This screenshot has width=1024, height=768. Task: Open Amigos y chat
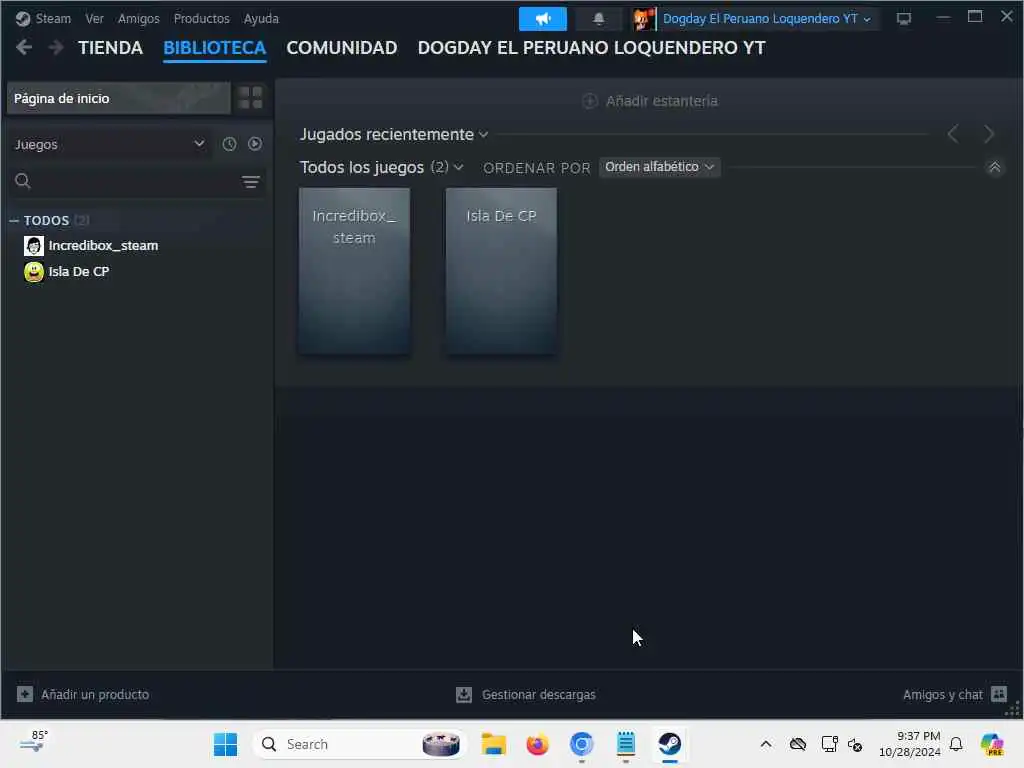click(x=942, y=694)
